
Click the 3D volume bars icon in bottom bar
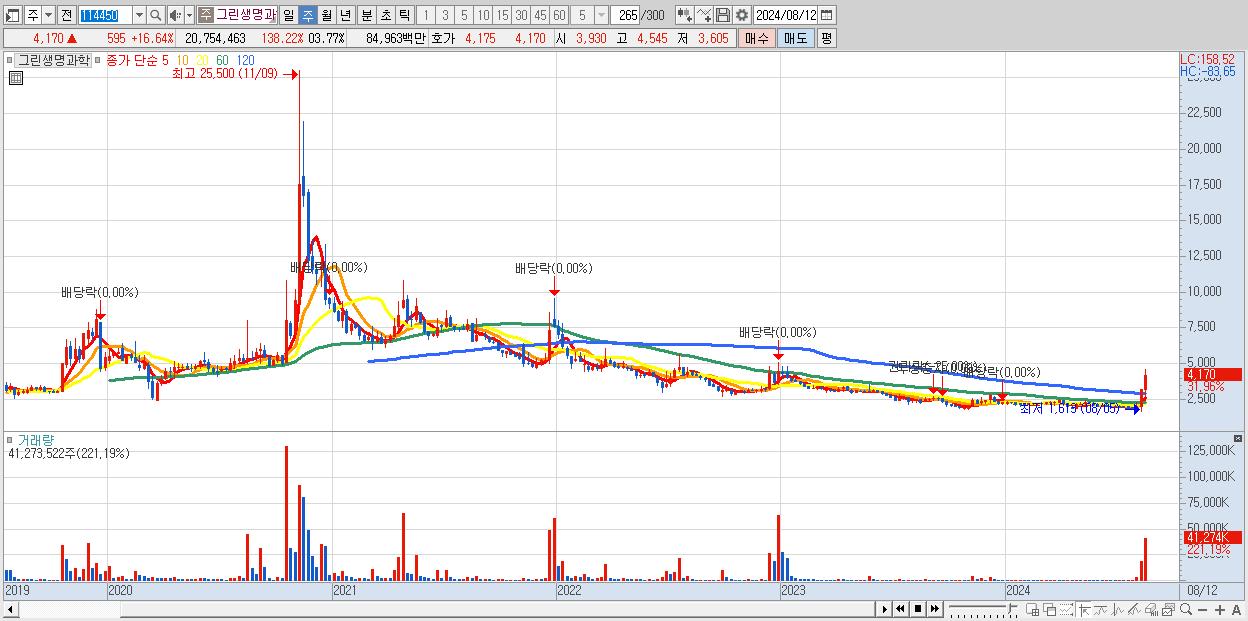coord(1151,609)
